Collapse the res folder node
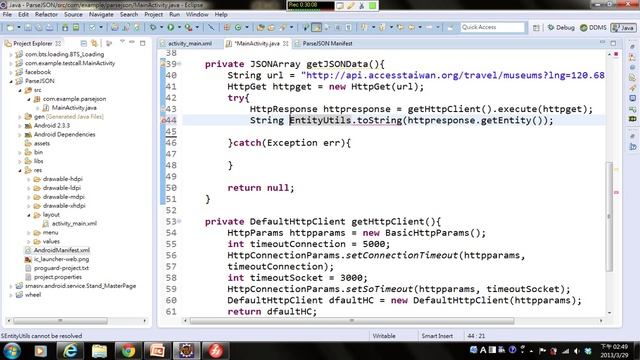This screenshot has height=360, width=640. pos(20,170)
